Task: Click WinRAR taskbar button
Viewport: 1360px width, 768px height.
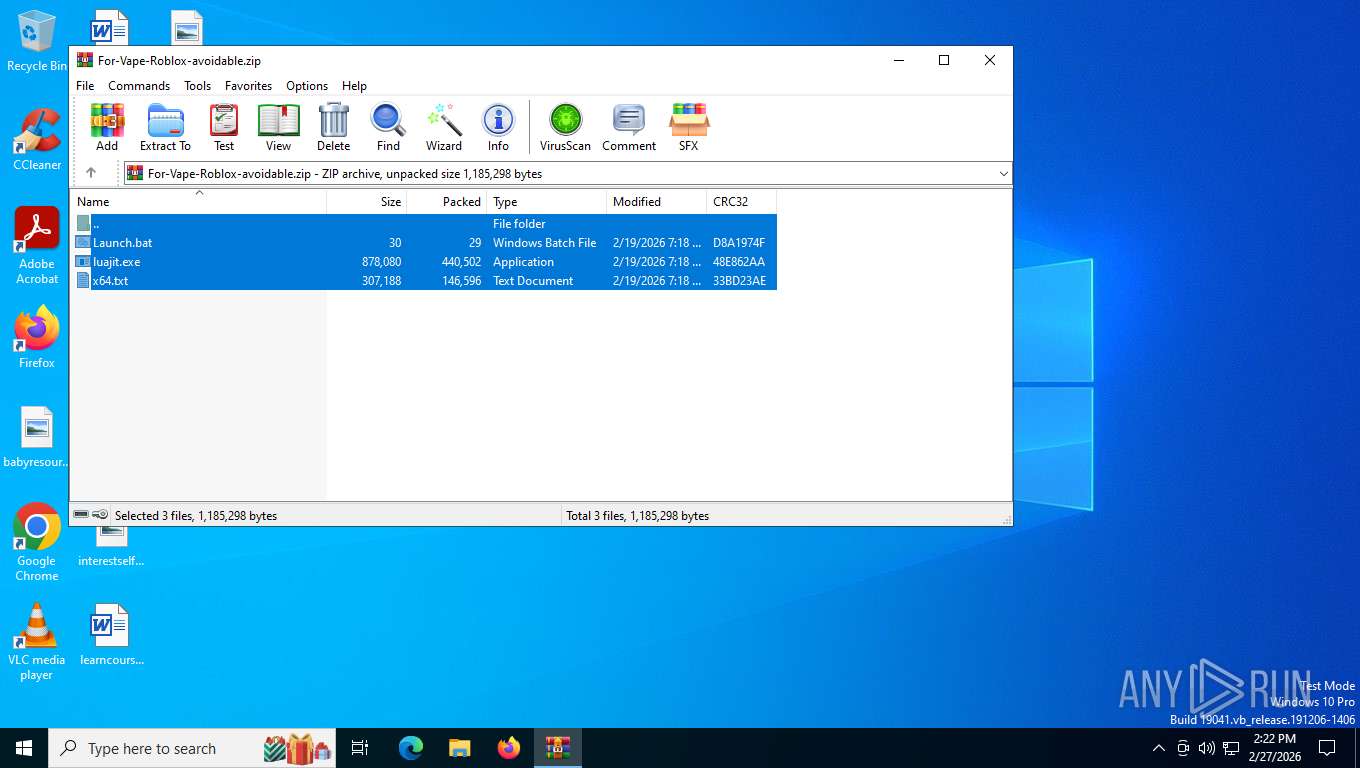Action: point(558,748)
